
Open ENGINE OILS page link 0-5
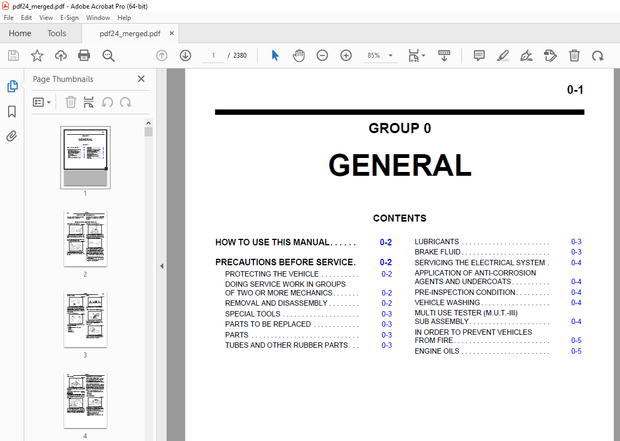pyautogui.click(x=576, y=351)
